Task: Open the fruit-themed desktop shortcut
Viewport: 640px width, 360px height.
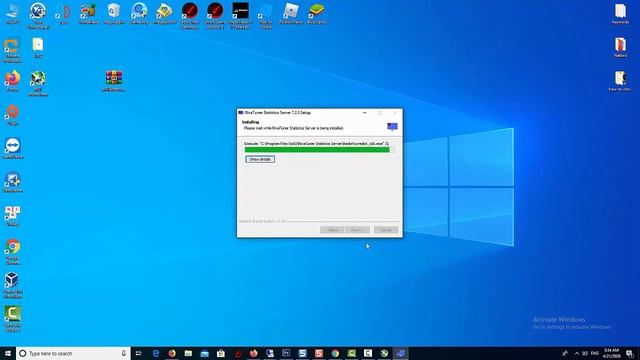Action: tap(89, 13)
